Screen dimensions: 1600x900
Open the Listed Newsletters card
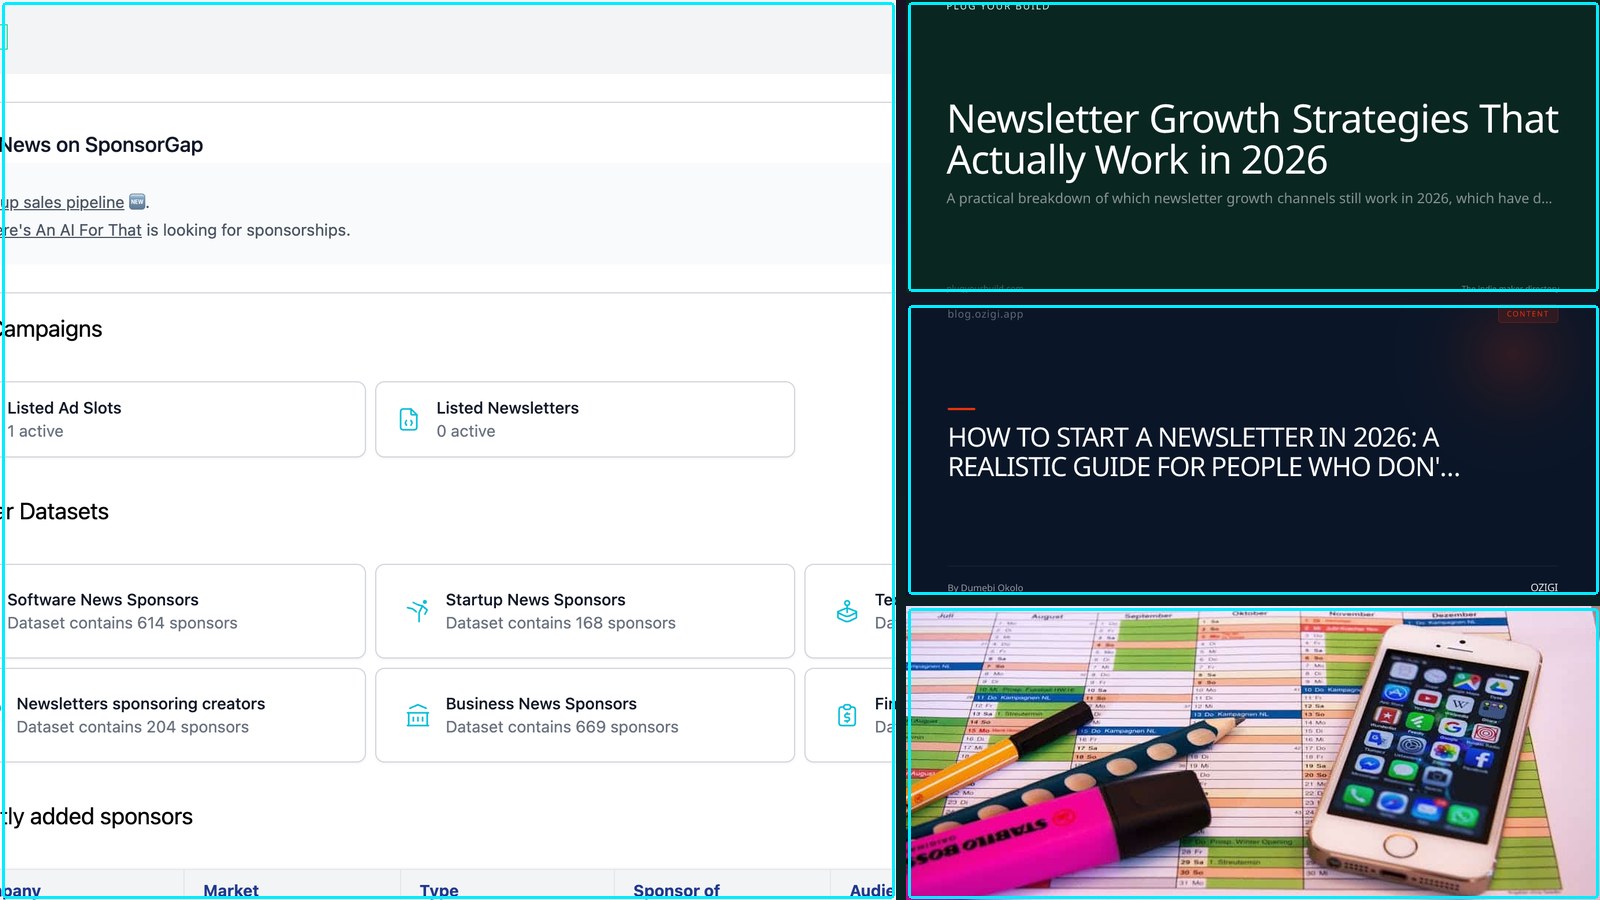click(x=585, y=420)
